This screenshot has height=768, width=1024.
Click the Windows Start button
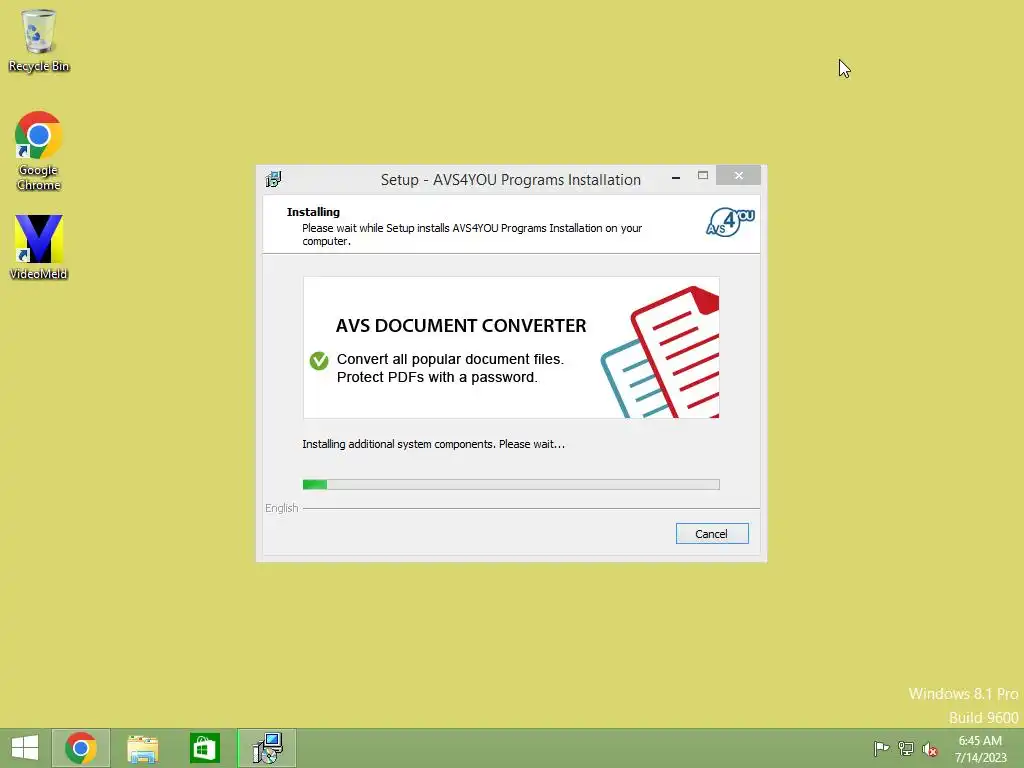coord(25,748)
